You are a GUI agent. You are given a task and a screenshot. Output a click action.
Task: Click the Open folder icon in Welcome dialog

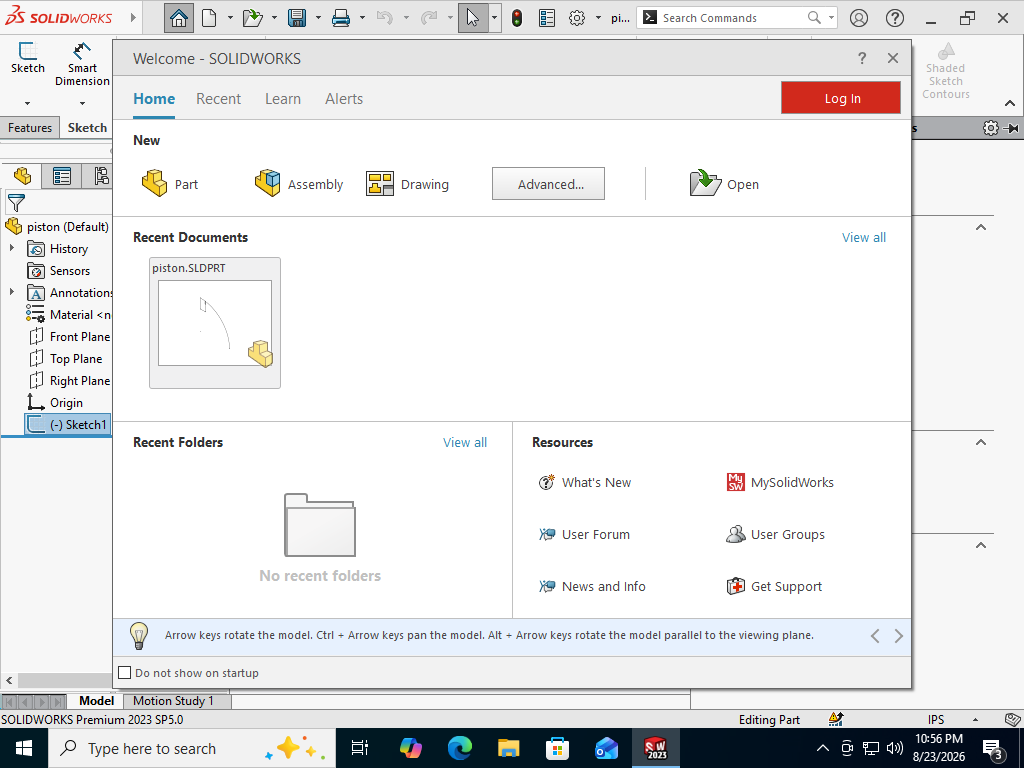(x=705, y=184)
